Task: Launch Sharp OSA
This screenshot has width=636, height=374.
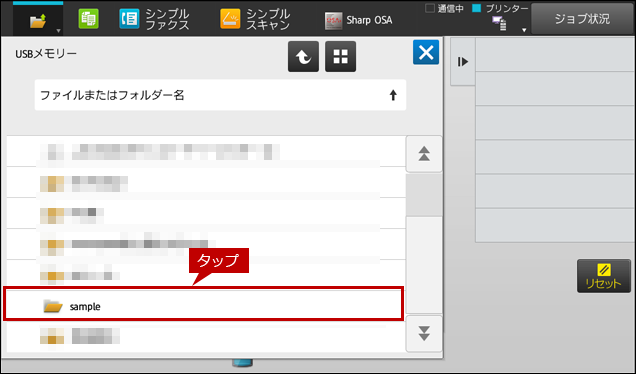Action: coord(359,20)
